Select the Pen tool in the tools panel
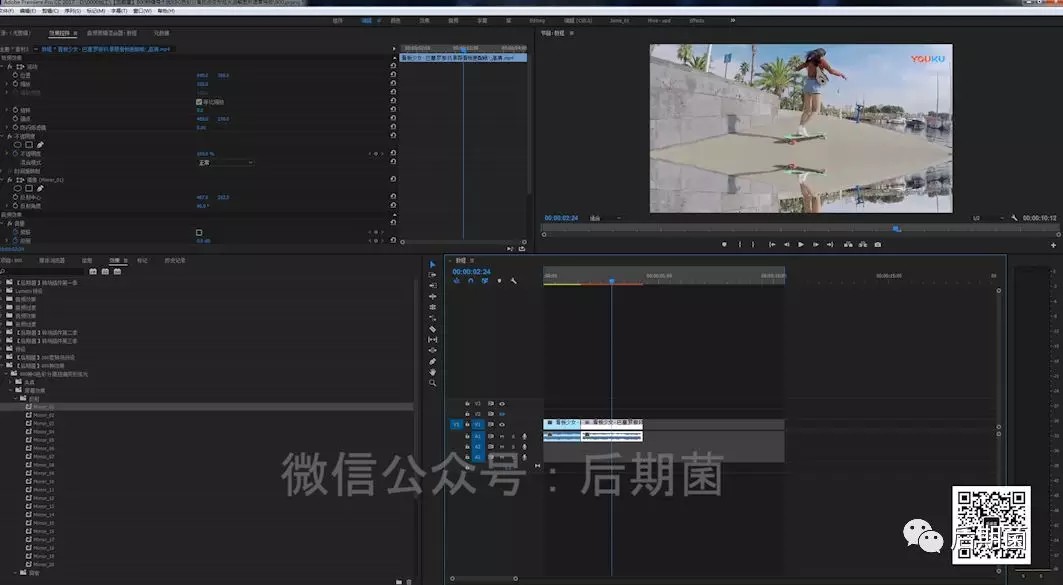The width and height of the screenshot is (1063, 585). 433,361
